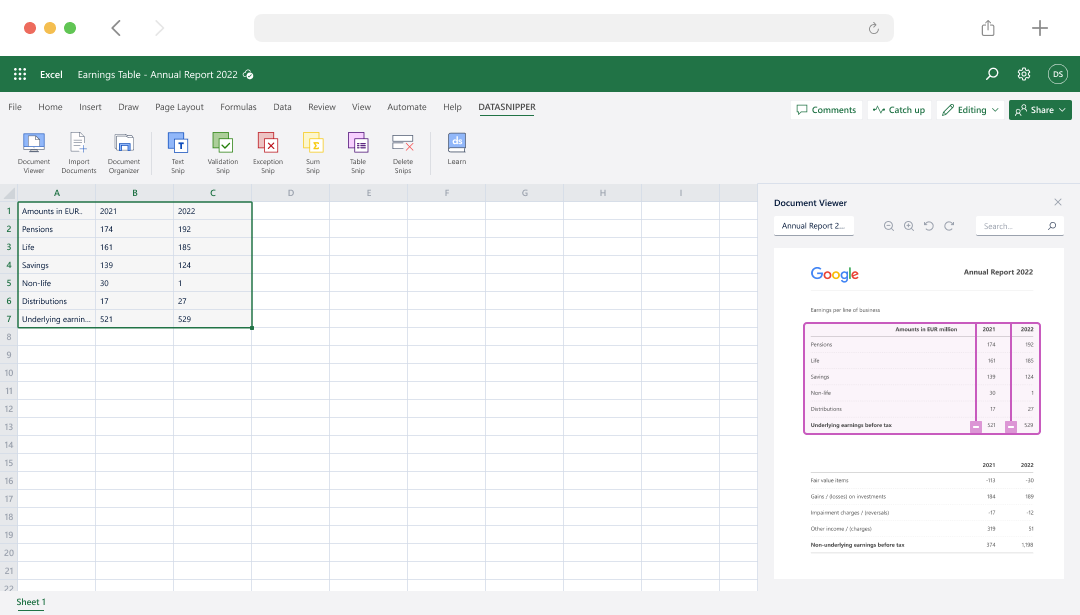Select the Table Snip tool
Viewport: 1080px width, 615px height.
(357, 152)
